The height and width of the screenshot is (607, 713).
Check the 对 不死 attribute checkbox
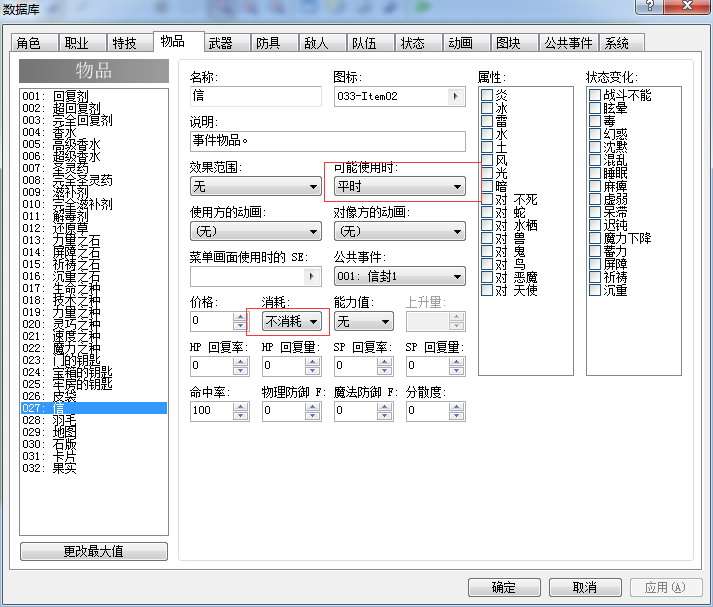point(487,199)
